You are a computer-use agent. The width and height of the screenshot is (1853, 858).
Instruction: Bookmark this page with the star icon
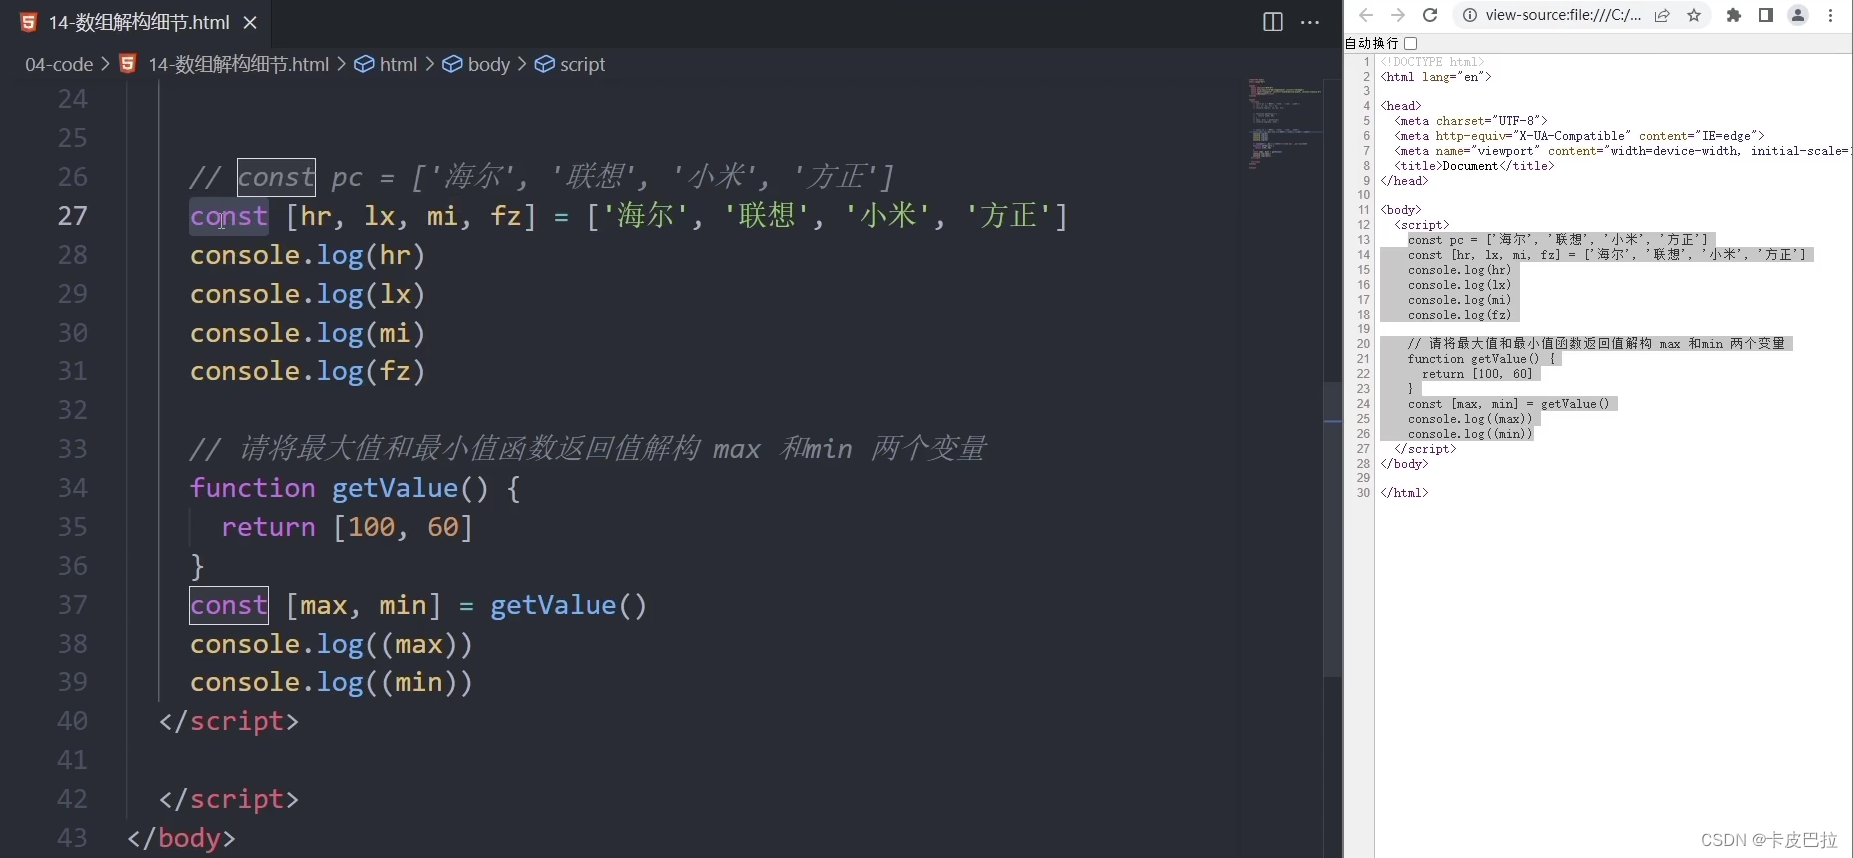pyautogui.click(x=1694, y=15)
